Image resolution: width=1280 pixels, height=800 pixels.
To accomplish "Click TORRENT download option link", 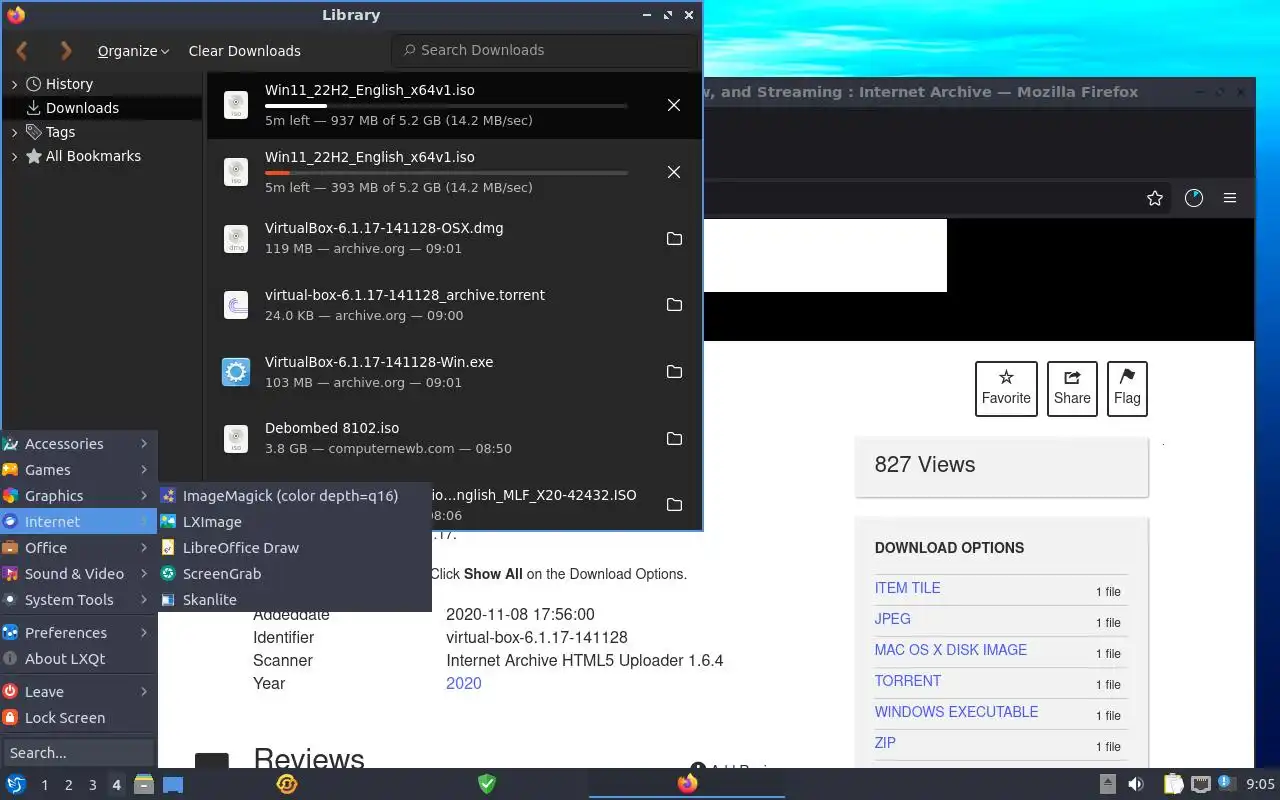I will (907, 681).
